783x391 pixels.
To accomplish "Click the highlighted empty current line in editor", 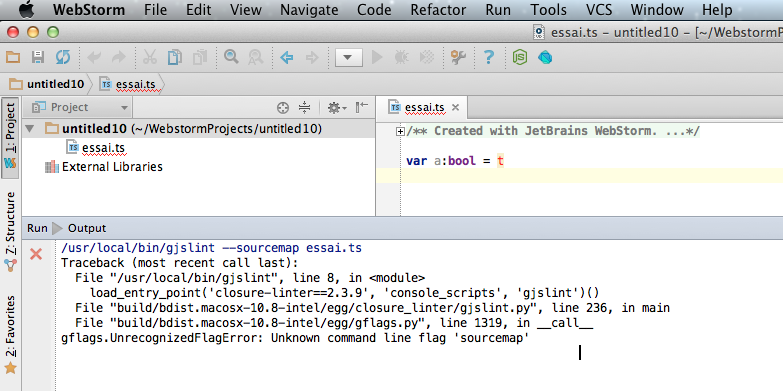I will (579, 176).
